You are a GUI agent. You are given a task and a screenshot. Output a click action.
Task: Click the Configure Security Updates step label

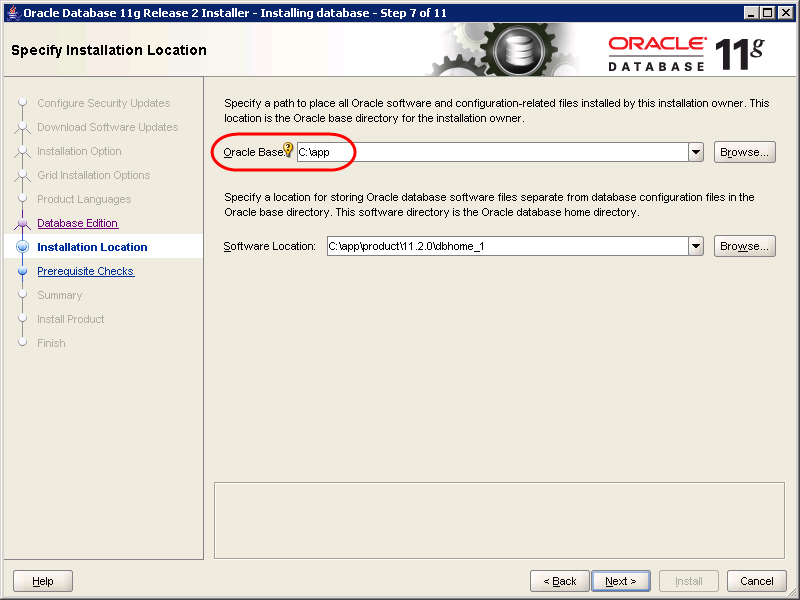104,103
